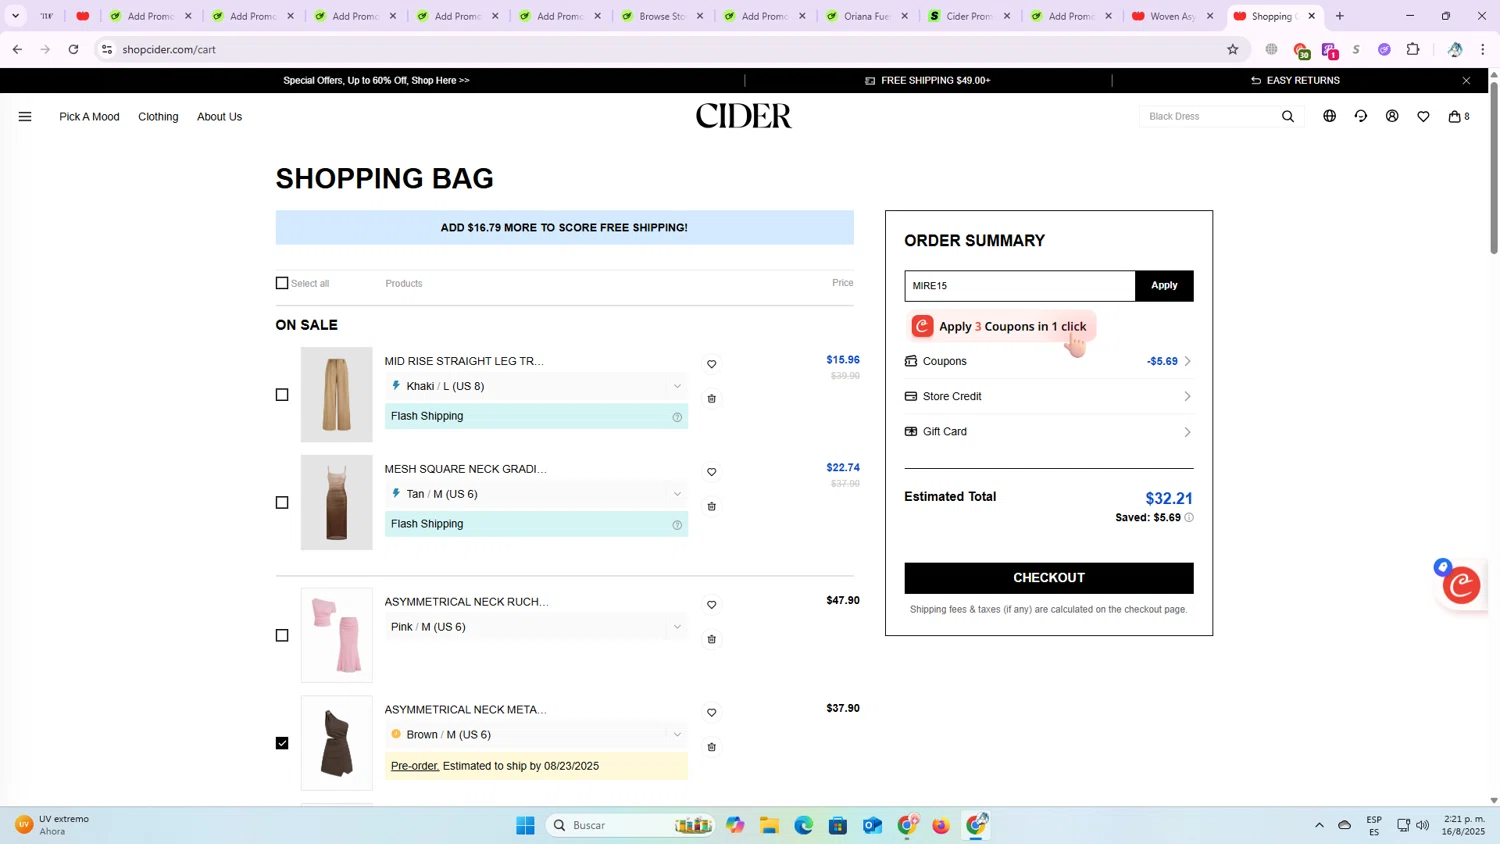The width and height of the screenshot is (1500, 844).
Task: Check the Mesh Square Neck Gradi item
Action: tap(282, 503)
